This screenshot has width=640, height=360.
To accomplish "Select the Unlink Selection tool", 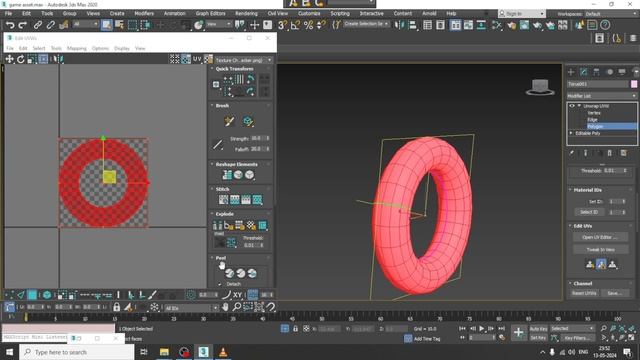I will click(x=51, y=25).
